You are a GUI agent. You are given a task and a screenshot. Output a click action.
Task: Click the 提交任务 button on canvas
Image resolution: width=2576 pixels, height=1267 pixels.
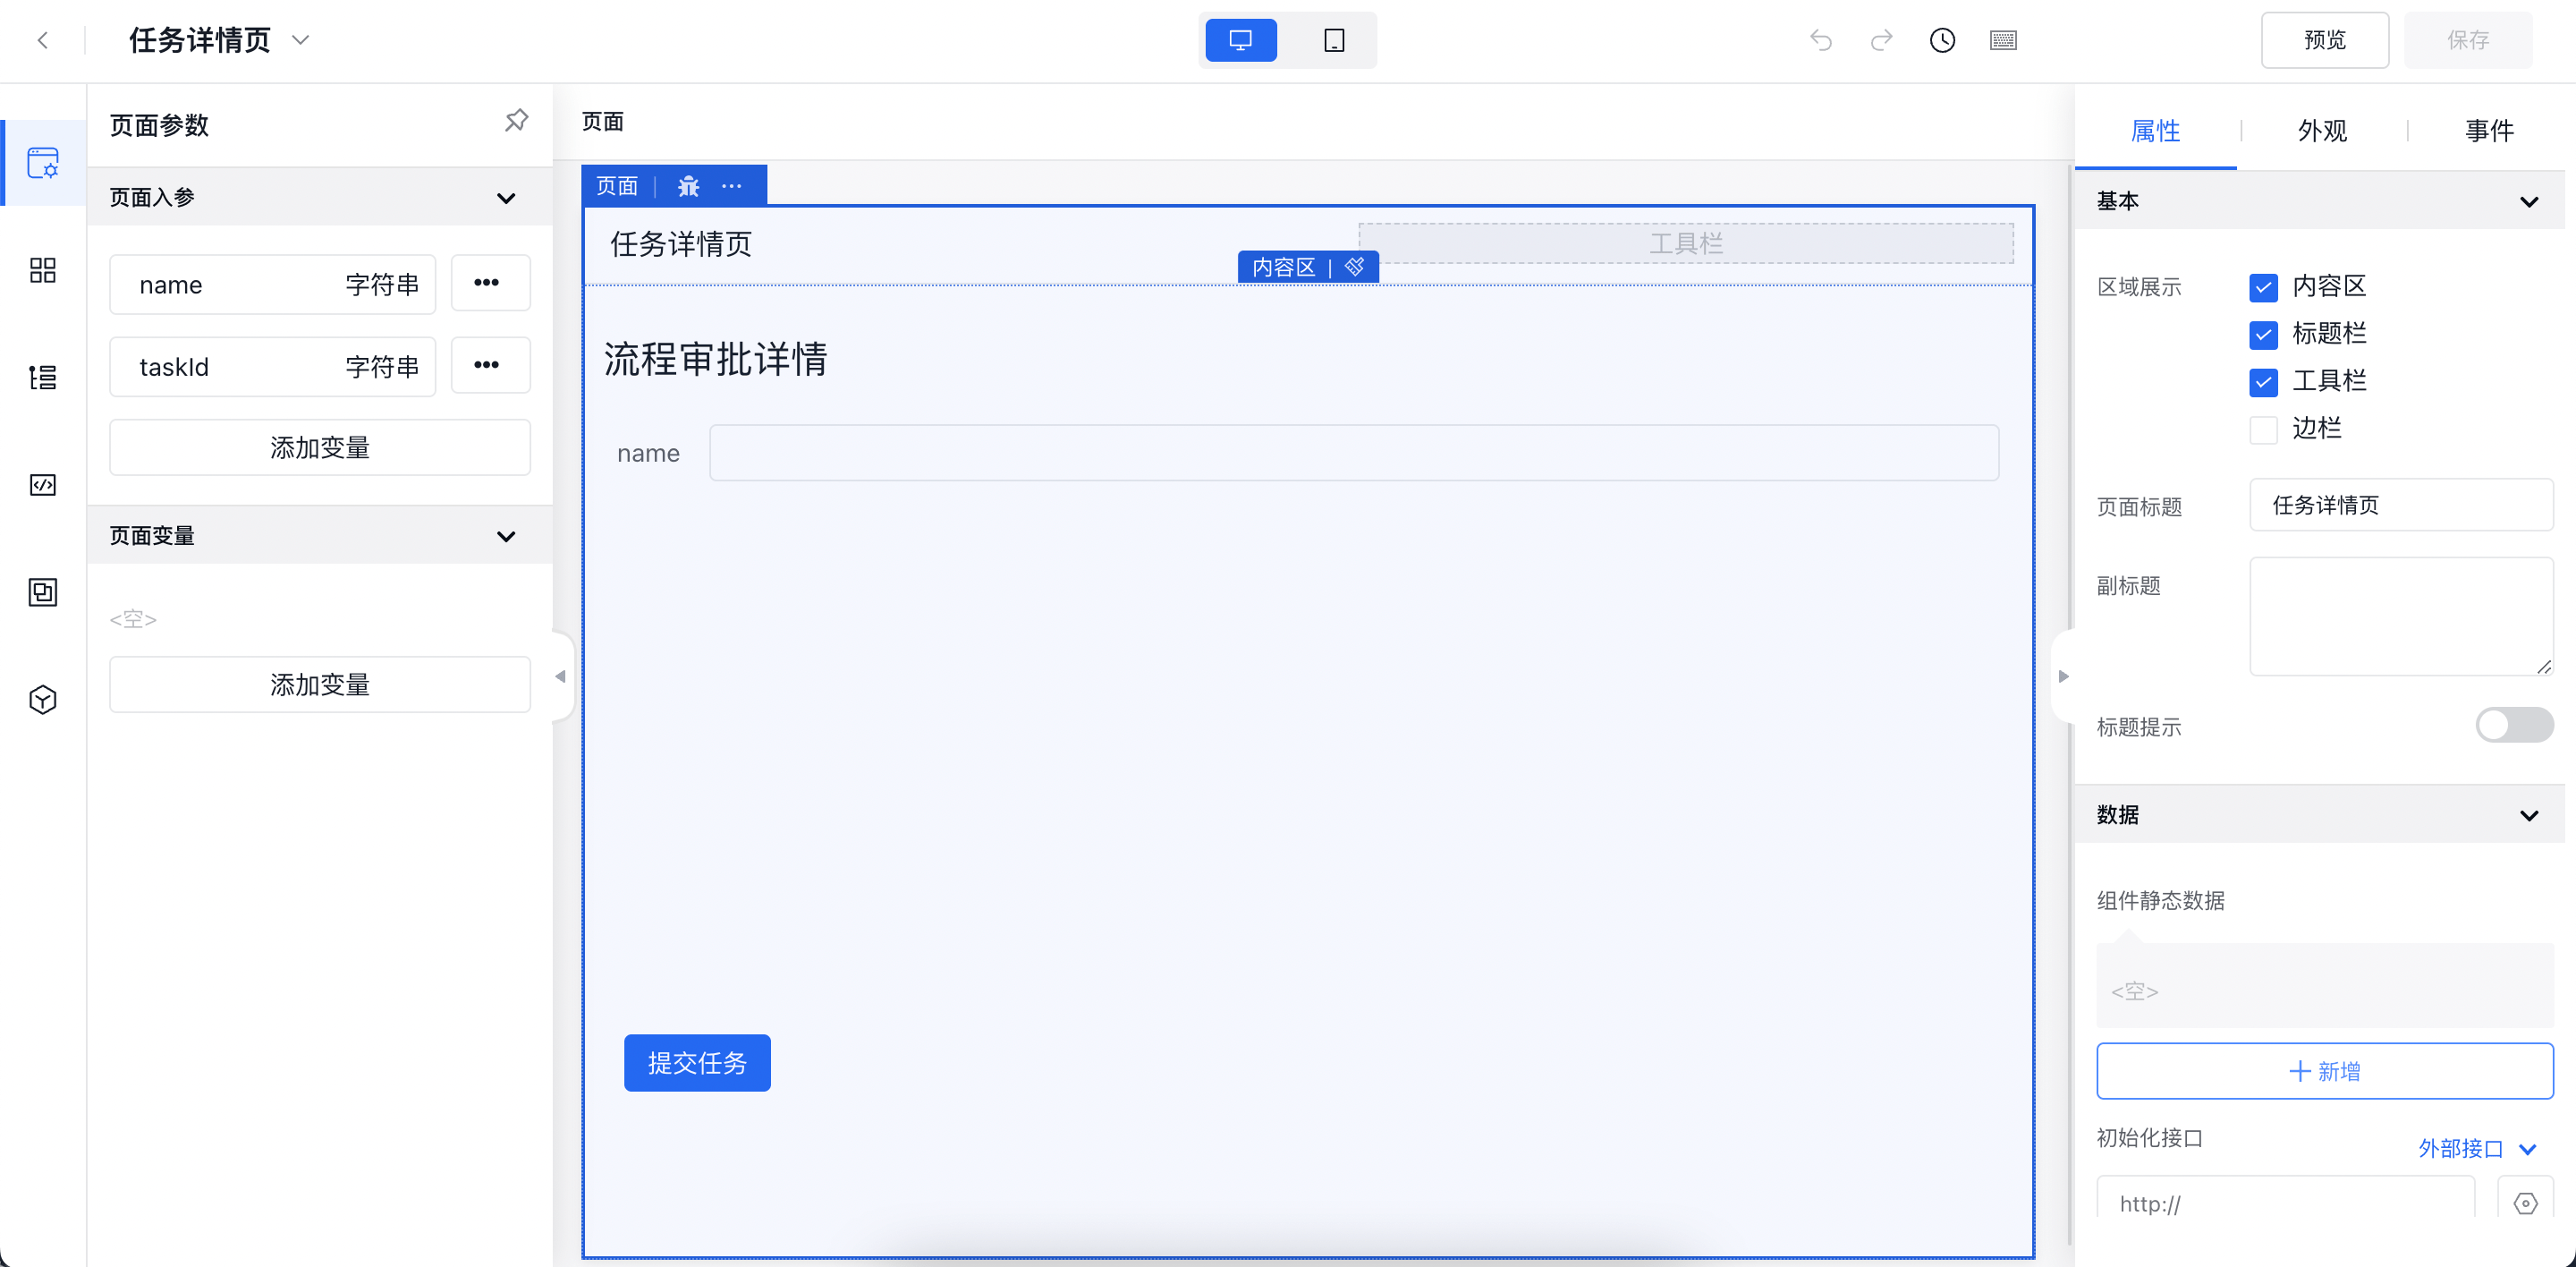697,1062
